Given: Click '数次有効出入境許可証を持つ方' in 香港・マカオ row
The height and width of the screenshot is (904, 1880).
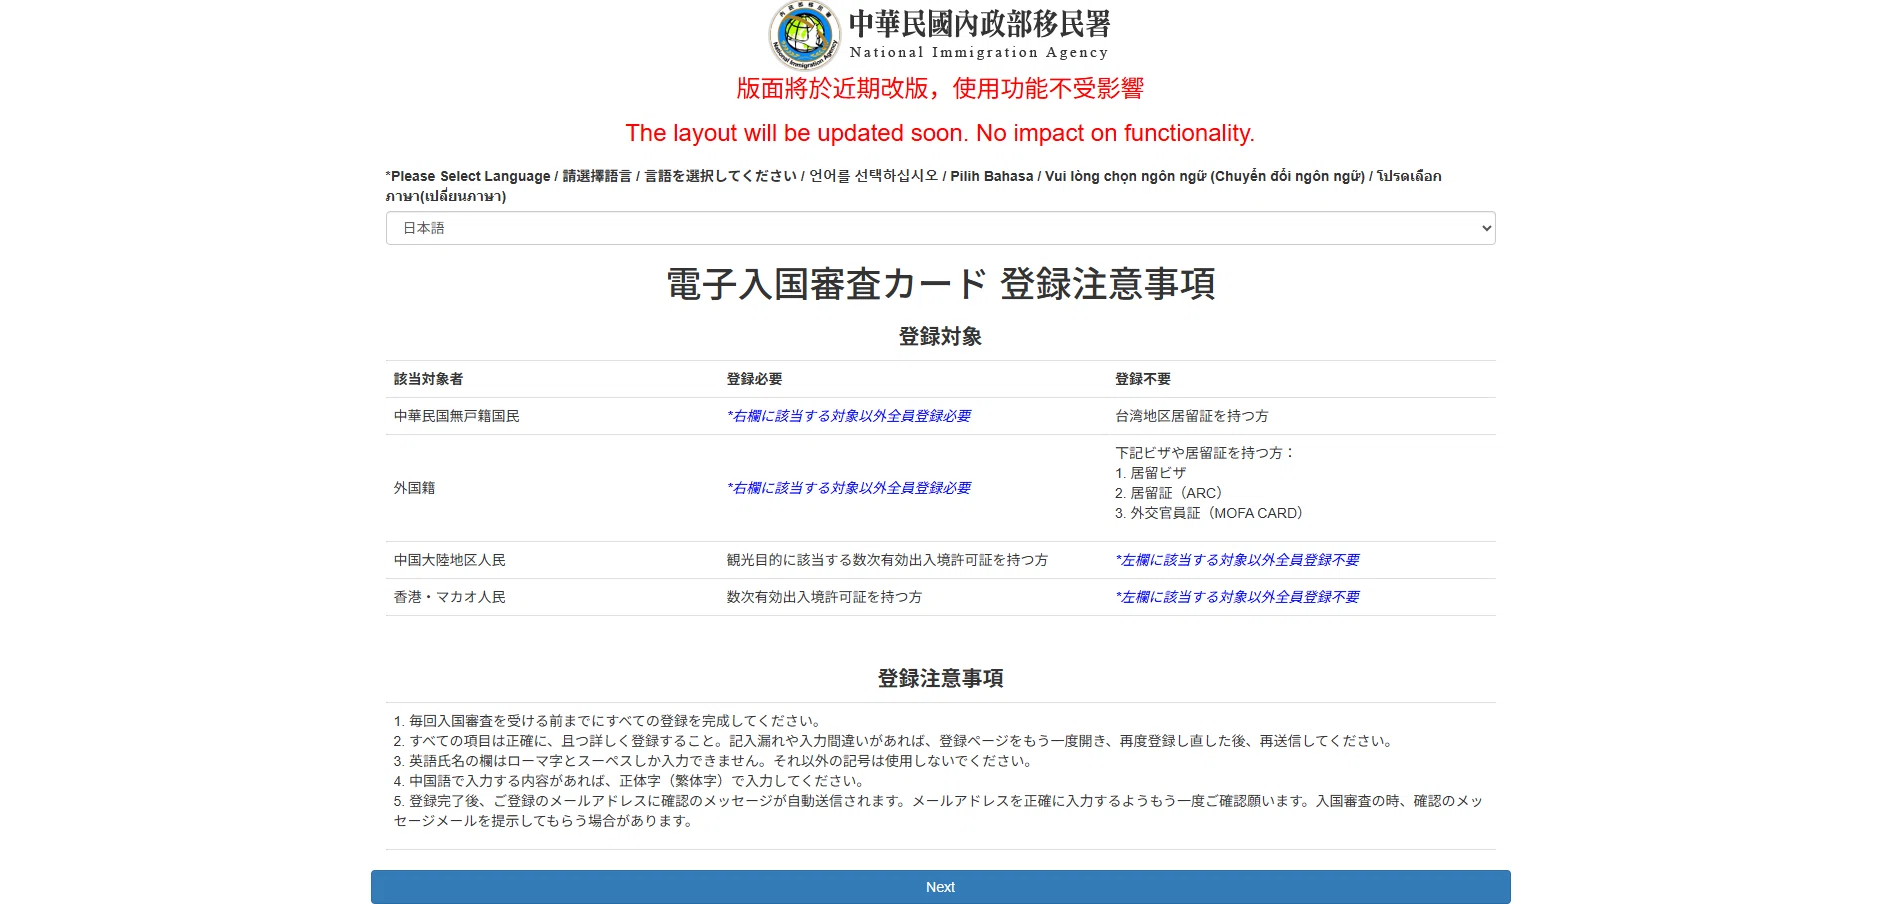Looking at the screenshot, I should pyautogui.click(x=824, y=597).
